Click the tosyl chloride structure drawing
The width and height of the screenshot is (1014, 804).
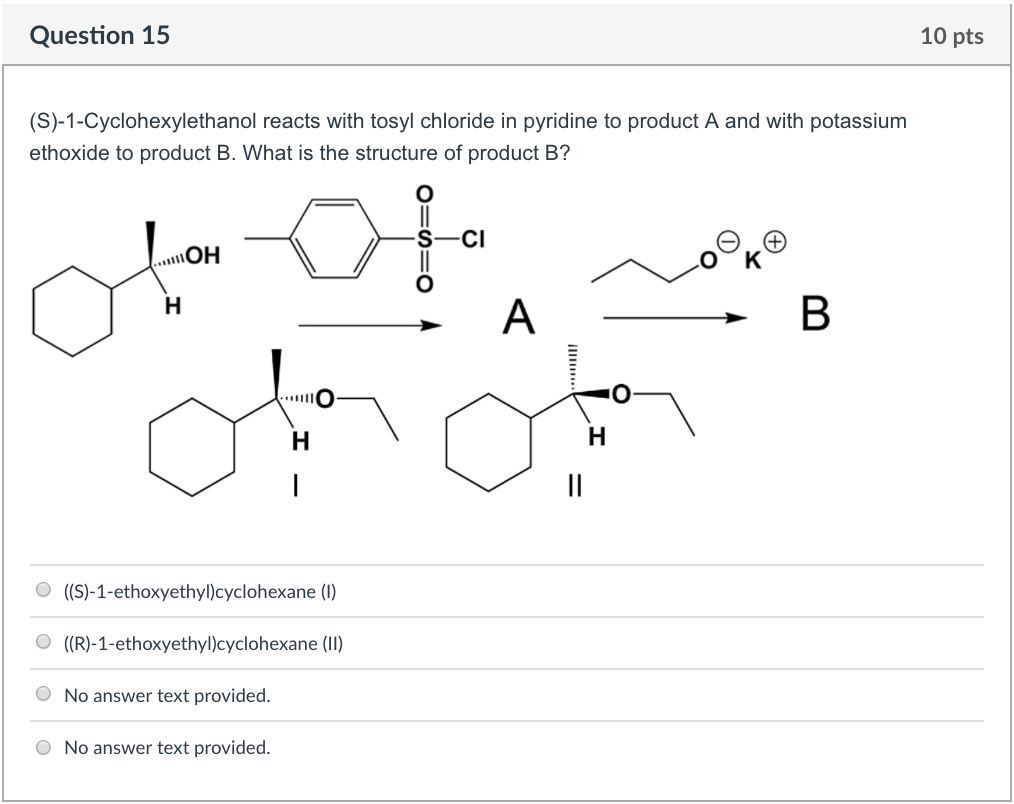click(x=370, y=240)
